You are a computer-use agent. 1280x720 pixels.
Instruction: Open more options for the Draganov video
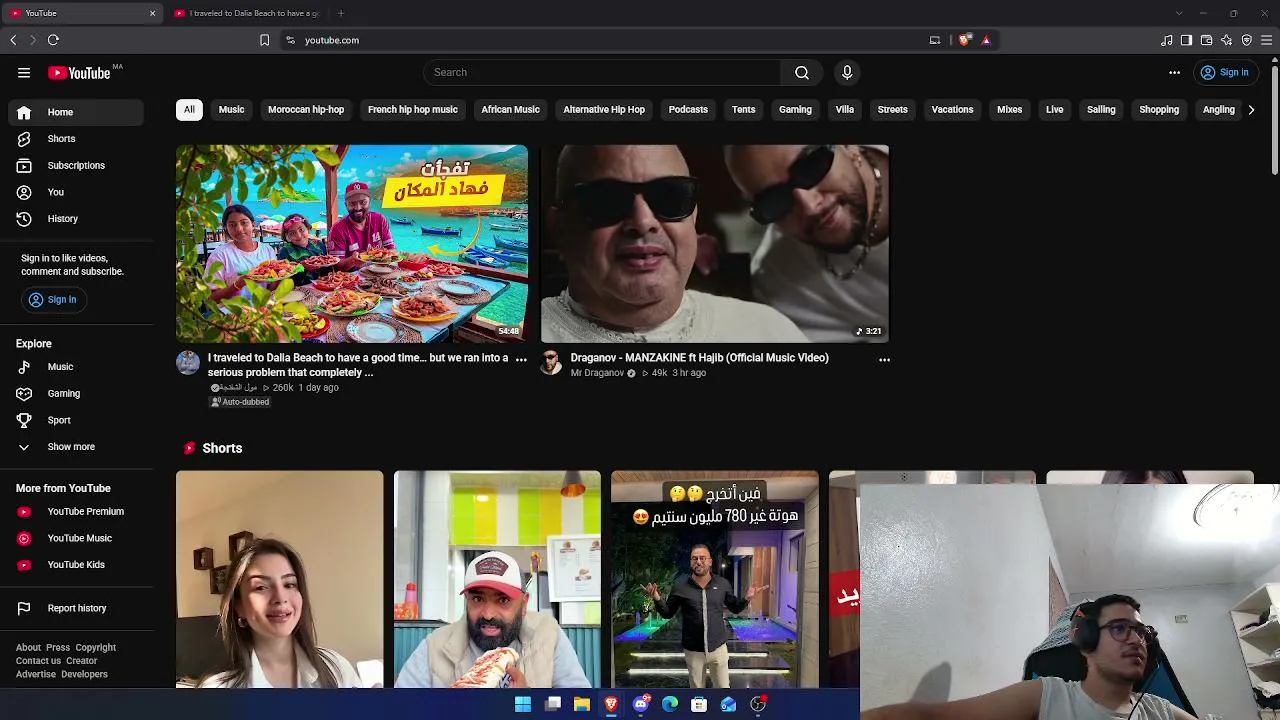coord(884,359)
